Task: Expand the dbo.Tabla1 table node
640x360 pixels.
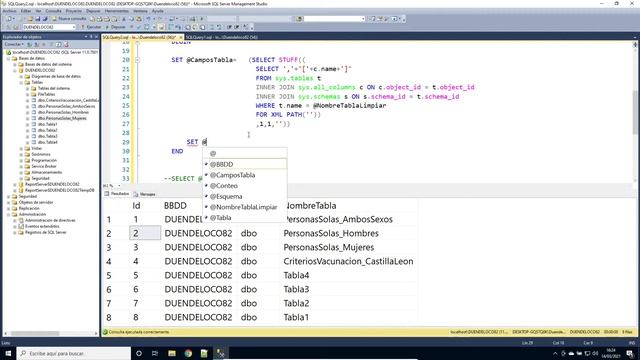Action: point(28,124)
